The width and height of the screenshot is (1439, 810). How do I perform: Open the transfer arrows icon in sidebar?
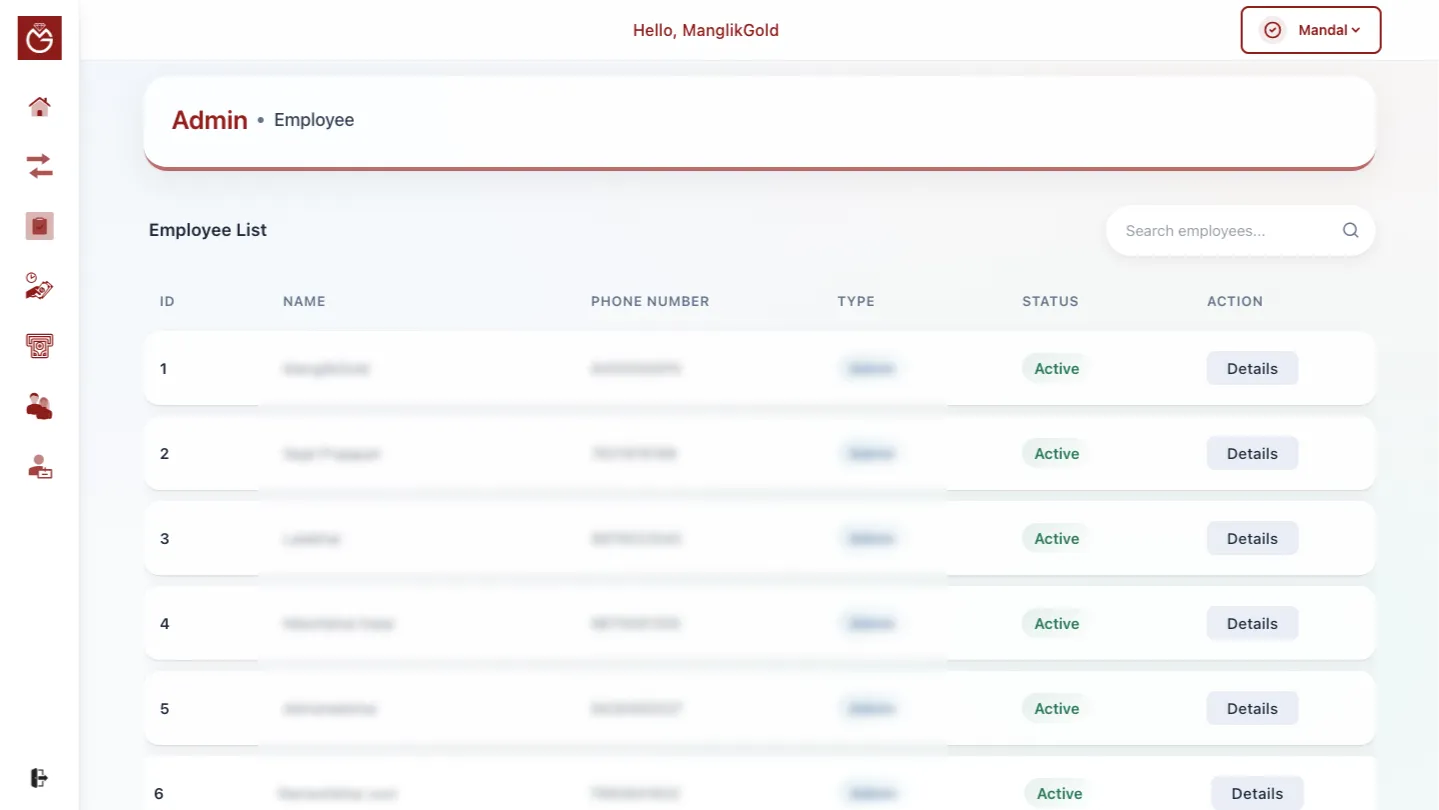(40, 166)
